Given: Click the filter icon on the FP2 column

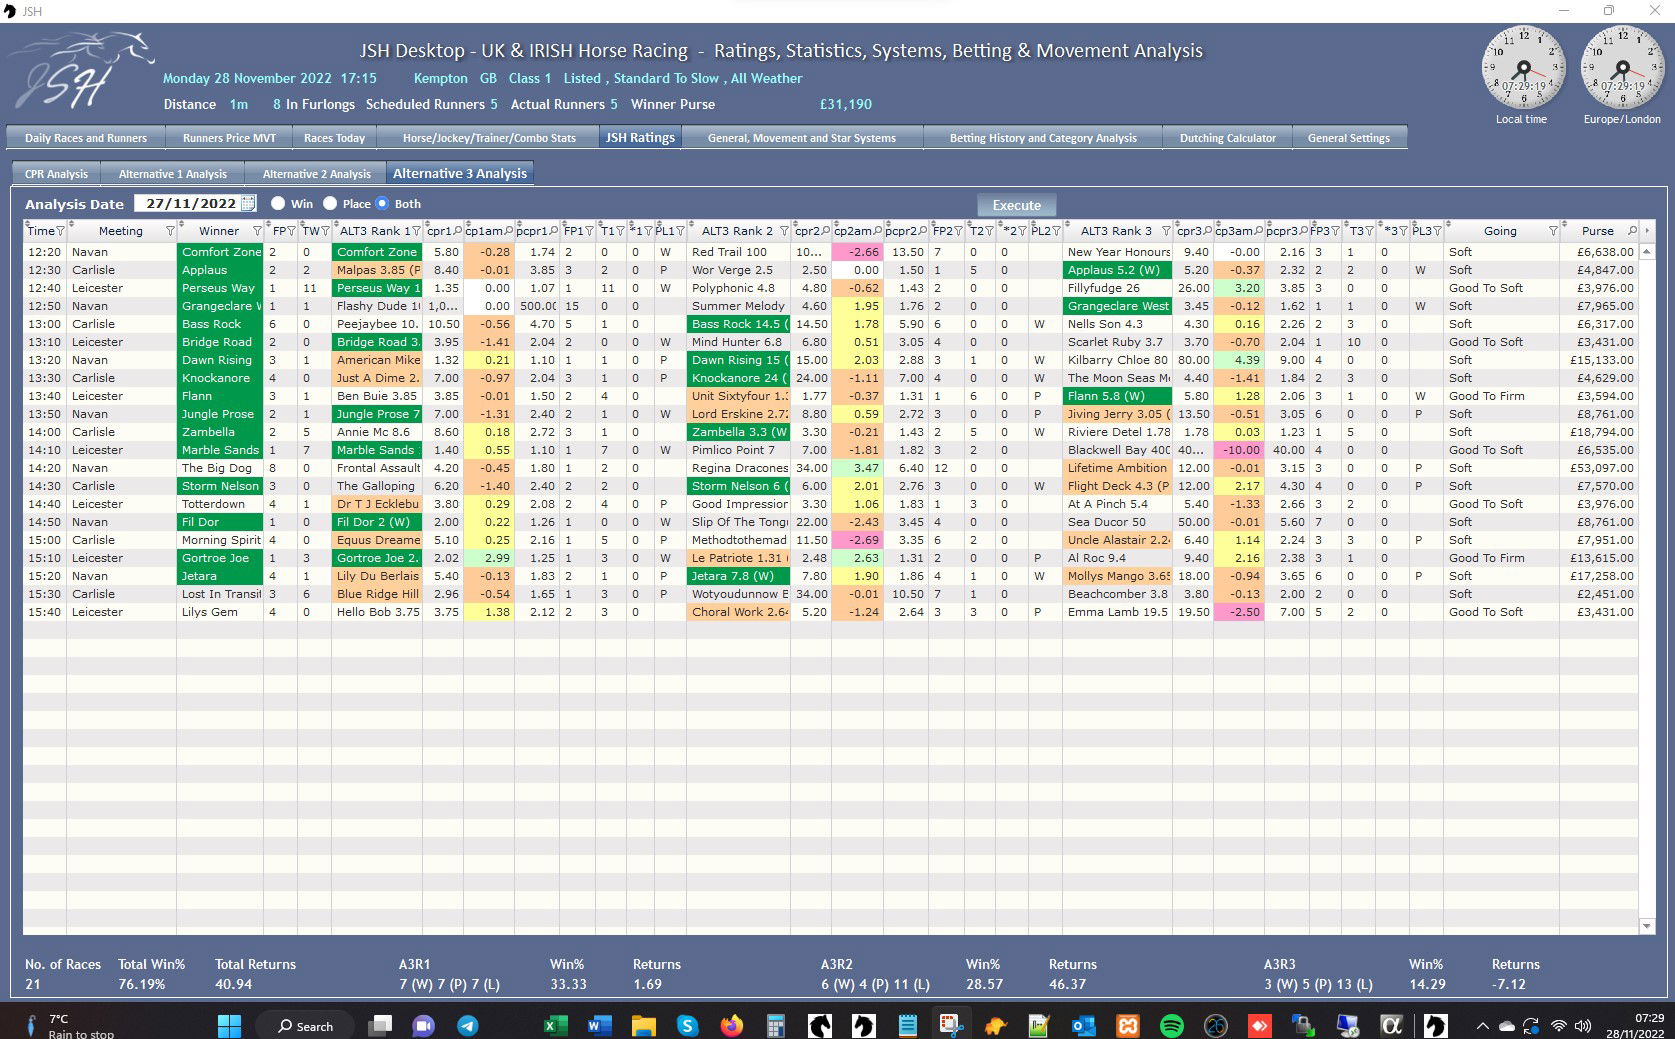Looking at the screenshot, I should point(959,231).
